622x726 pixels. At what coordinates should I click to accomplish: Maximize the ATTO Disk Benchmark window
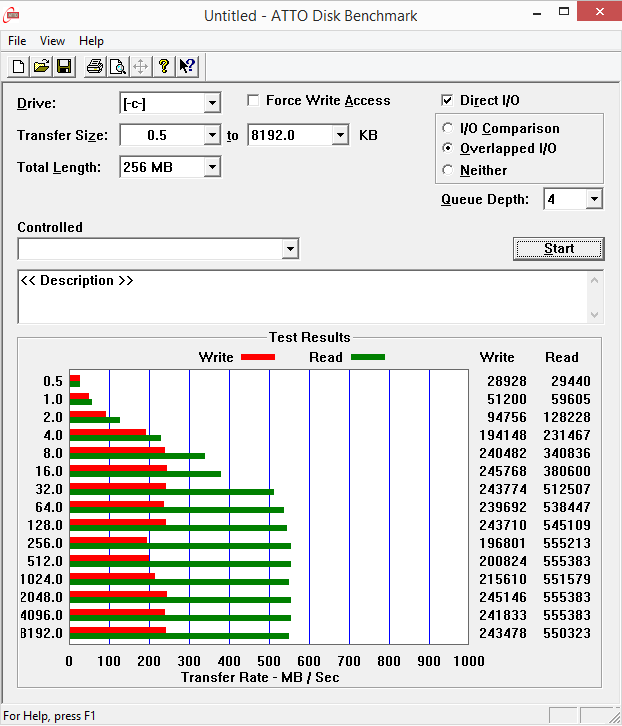[x=564, y=13]
